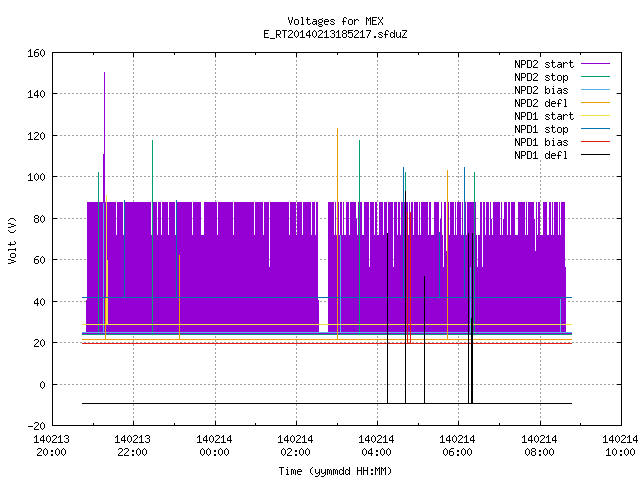
Task: Click the 100 y-axis tick label
Action: pyautogui.click(x=36, y=177)
